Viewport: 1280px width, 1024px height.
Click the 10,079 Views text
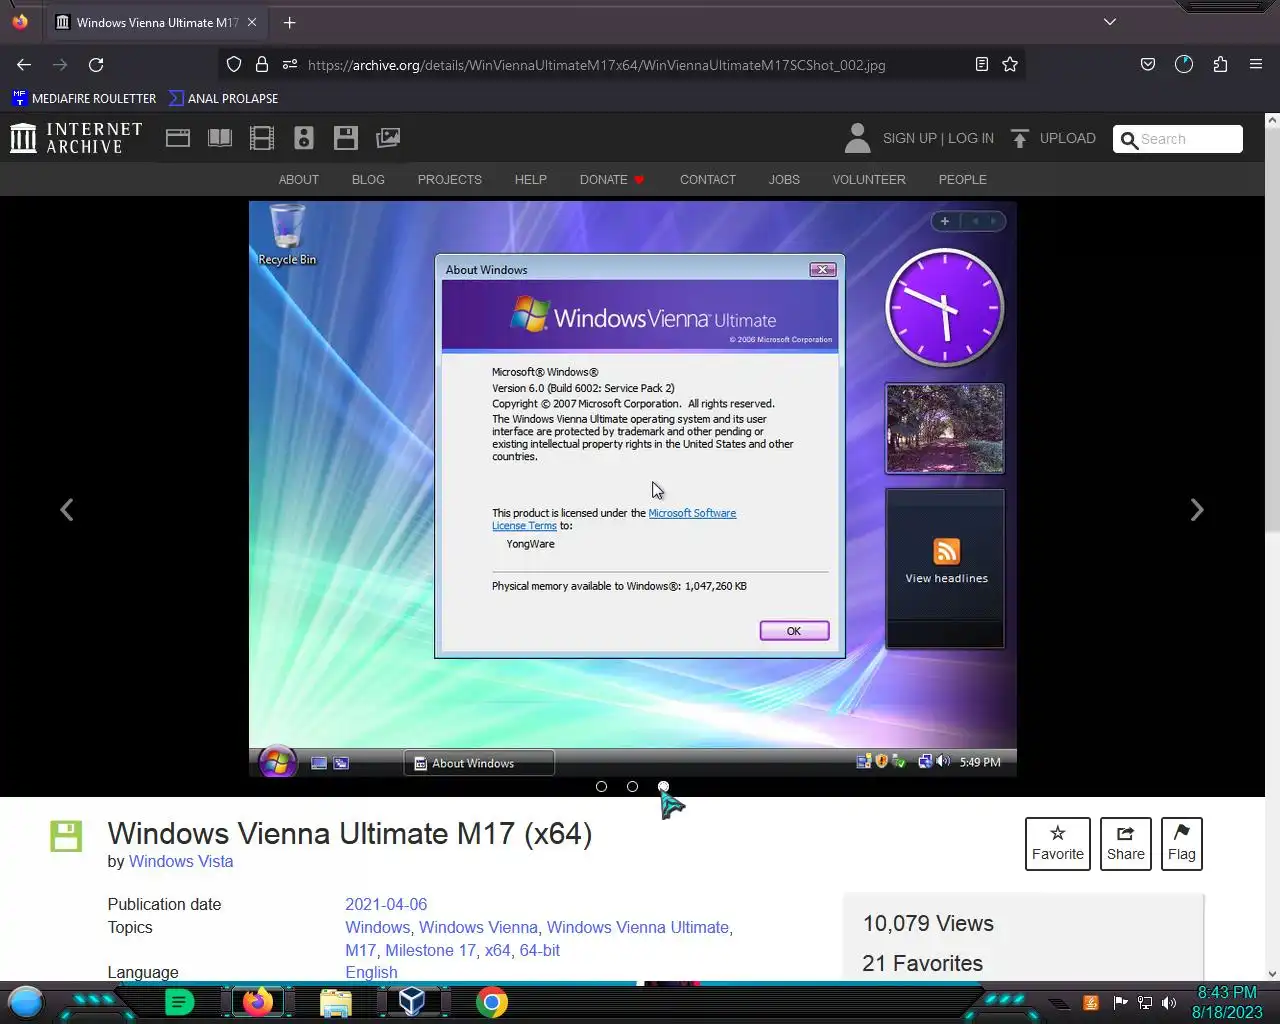point(928,923)
